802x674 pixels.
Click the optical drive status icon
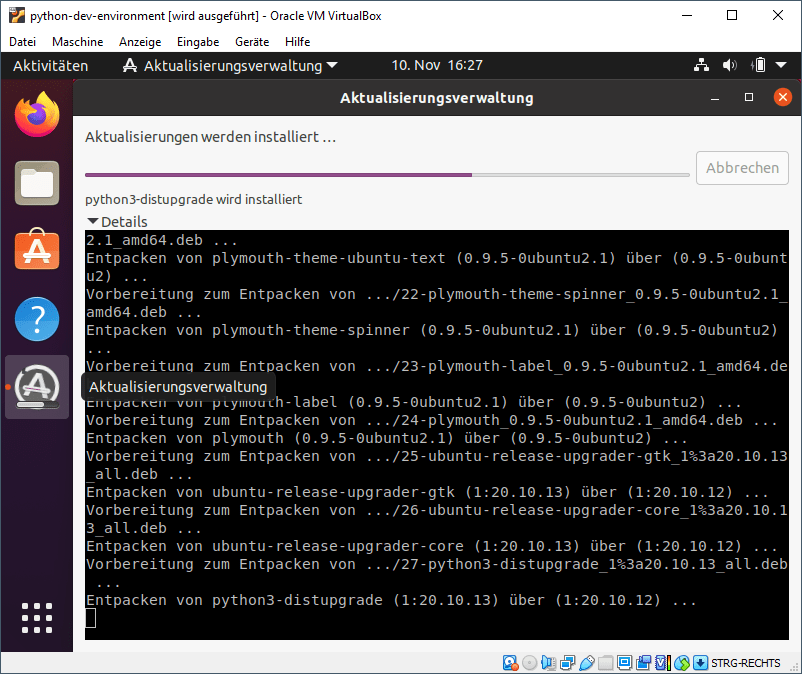click(528, 662)
